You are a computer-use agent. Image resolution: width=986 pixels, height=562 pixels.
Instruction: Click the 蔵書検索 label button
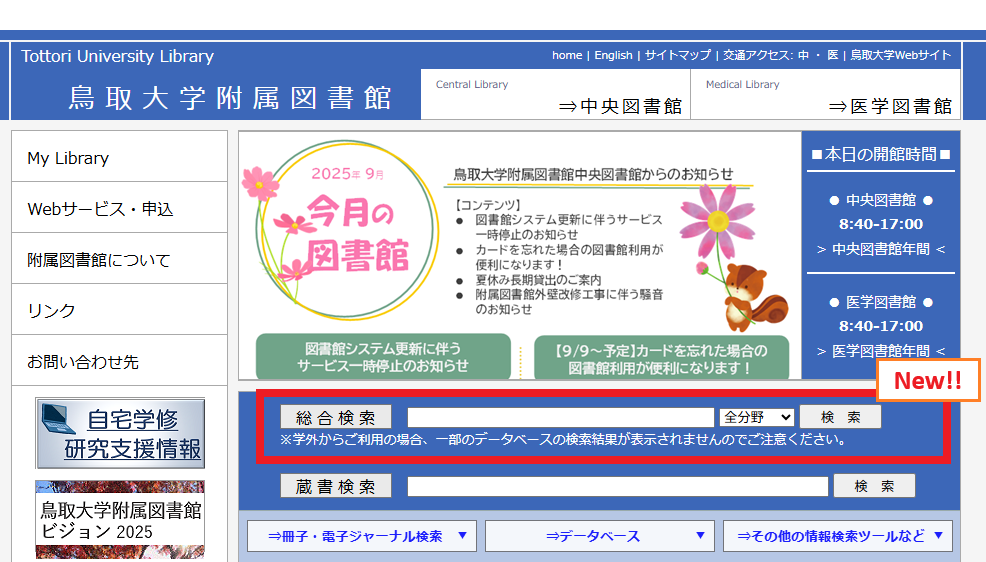tap(336, 486)
